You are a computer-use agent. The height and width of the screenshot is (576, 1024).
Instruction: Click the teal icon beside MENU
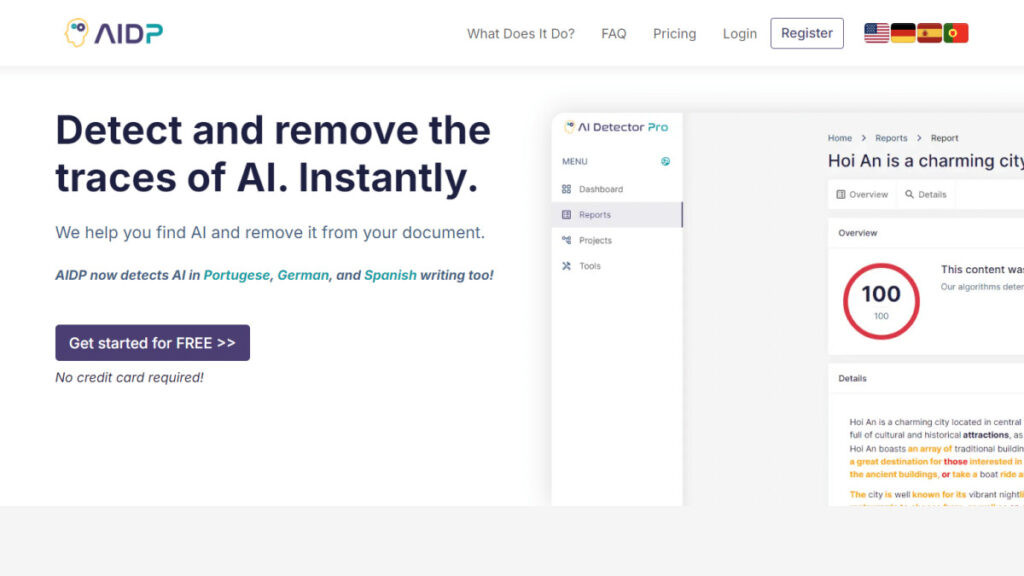point(665,161)
